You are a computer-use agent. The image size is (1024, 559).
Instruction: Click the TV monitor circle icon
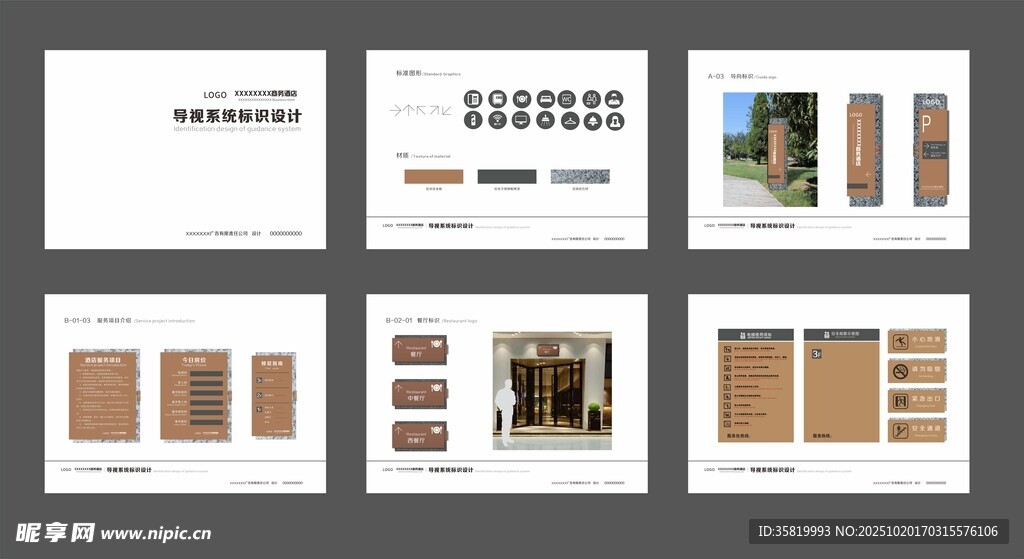[521, 121]
